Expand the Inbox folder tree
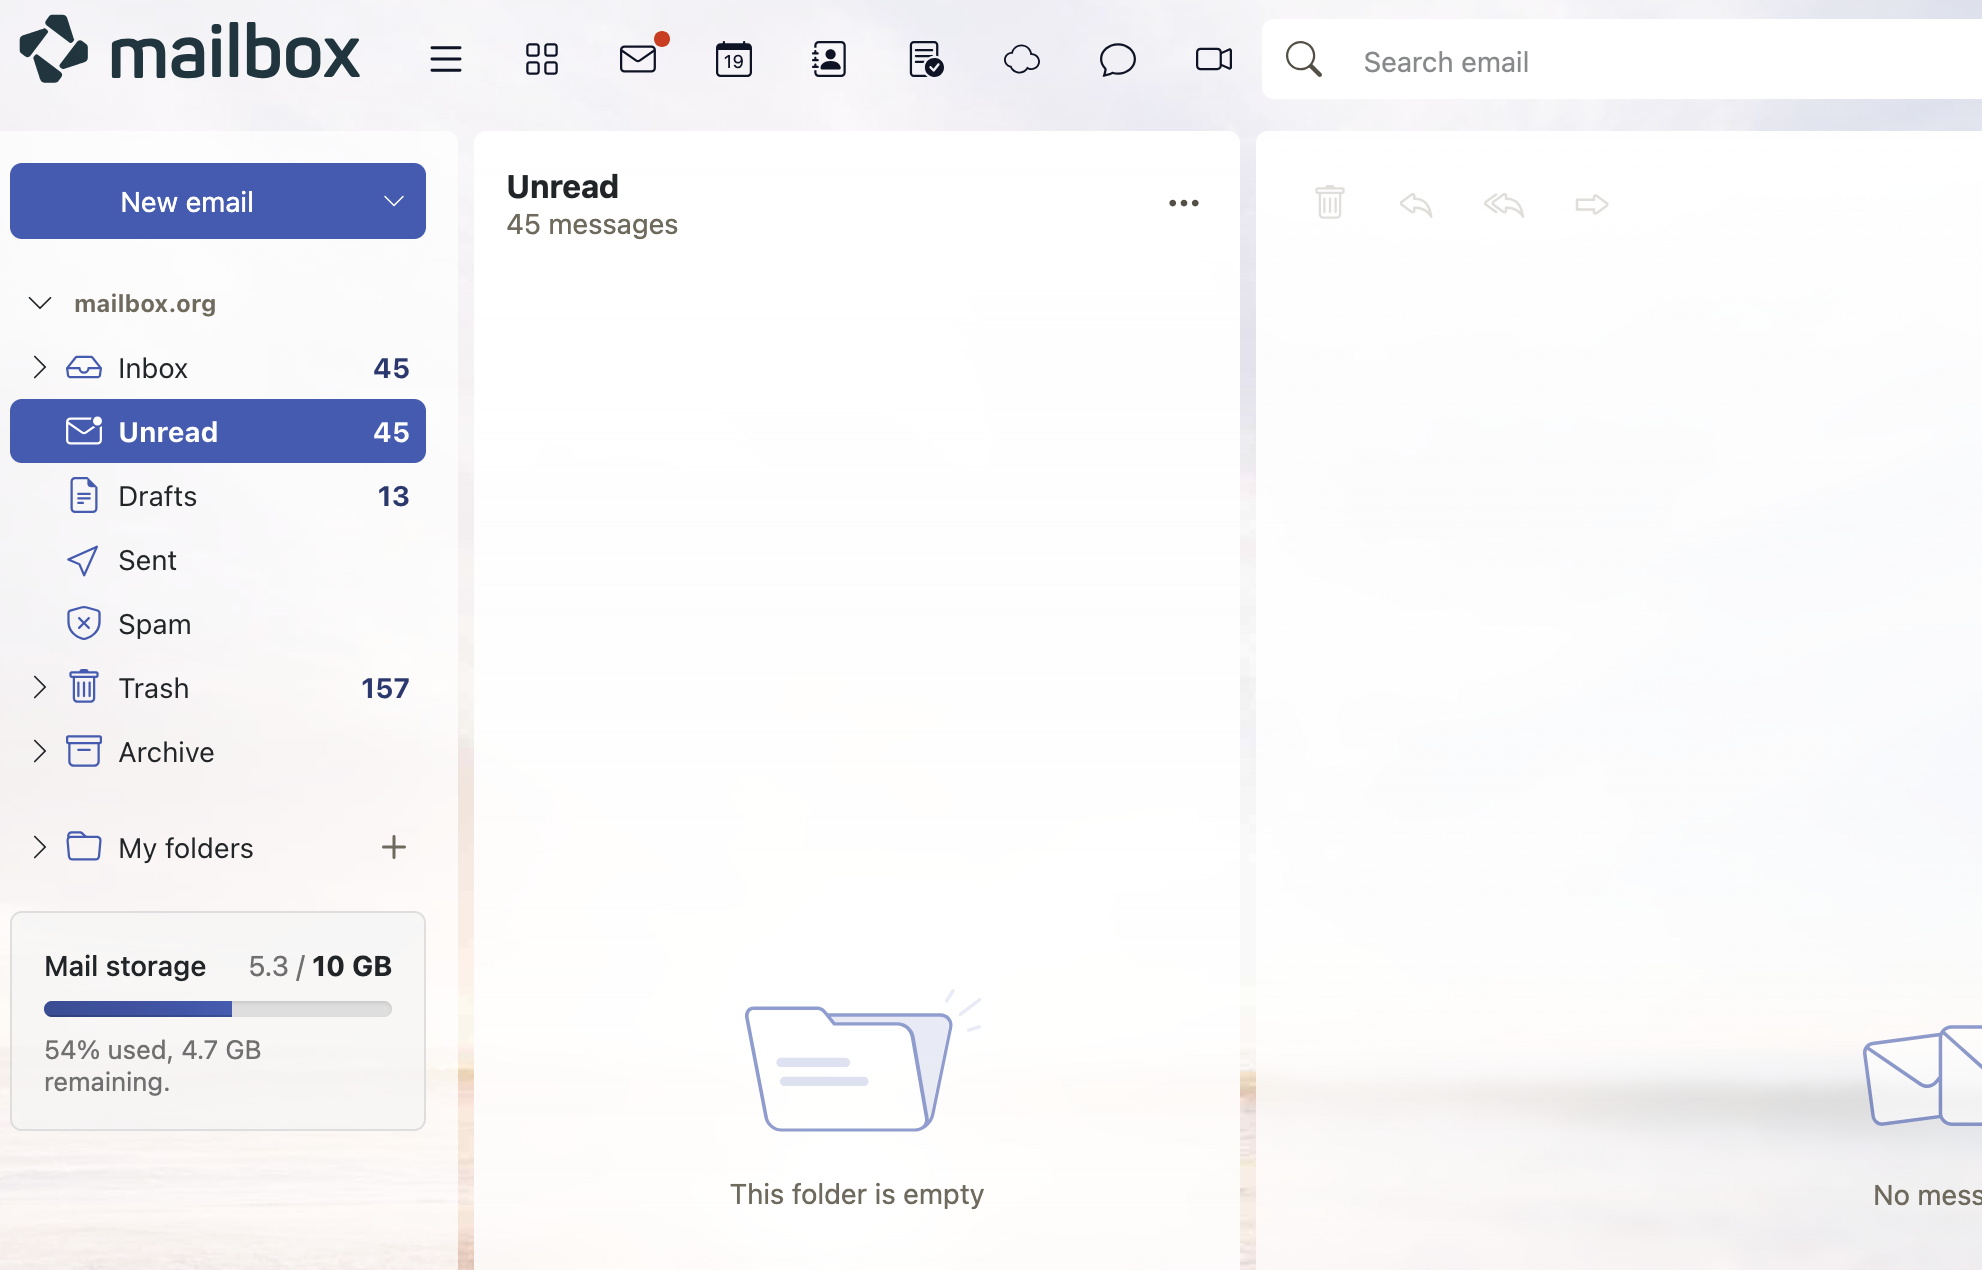 (x=39, y=367)
